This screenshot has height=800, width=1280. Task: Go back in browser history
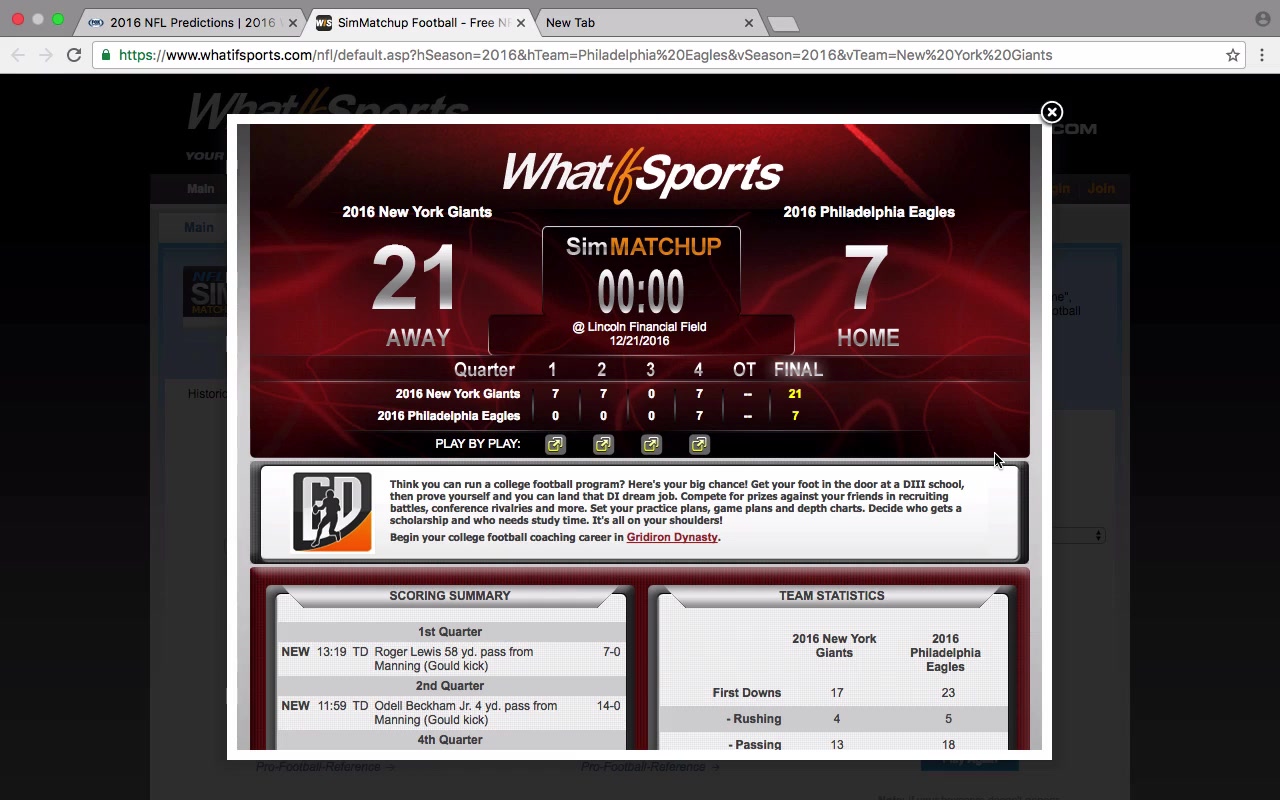18,55
